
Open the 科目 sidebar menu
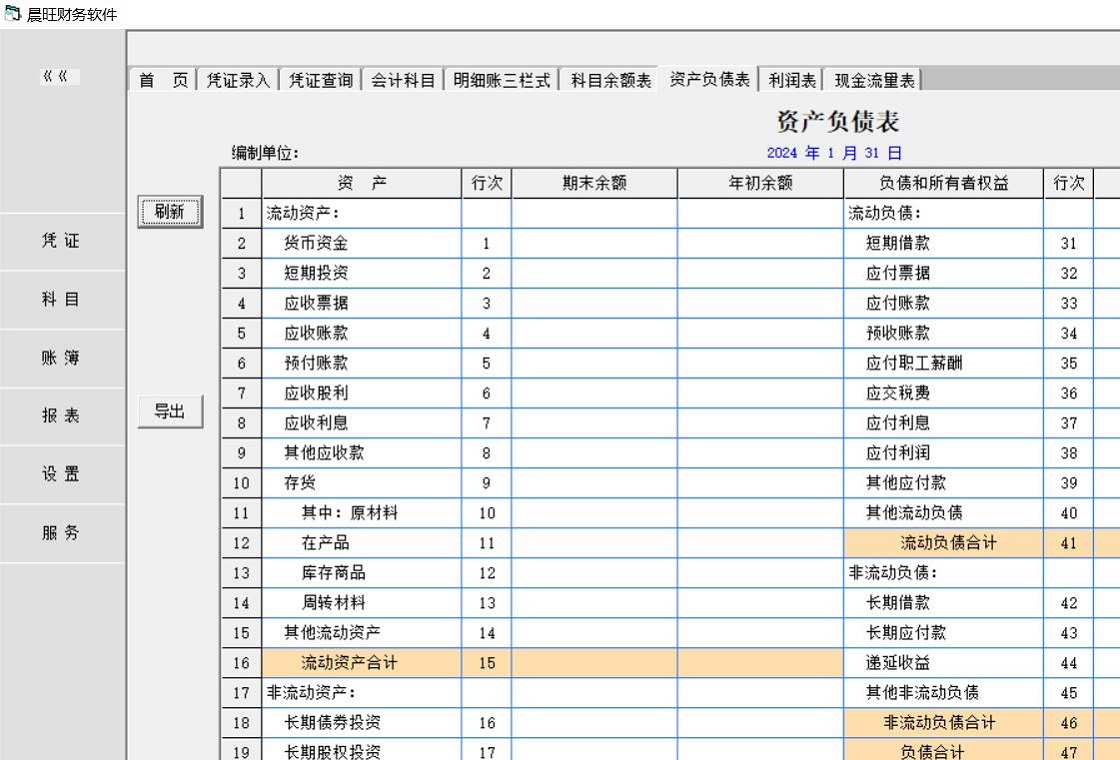coord(61,300)
